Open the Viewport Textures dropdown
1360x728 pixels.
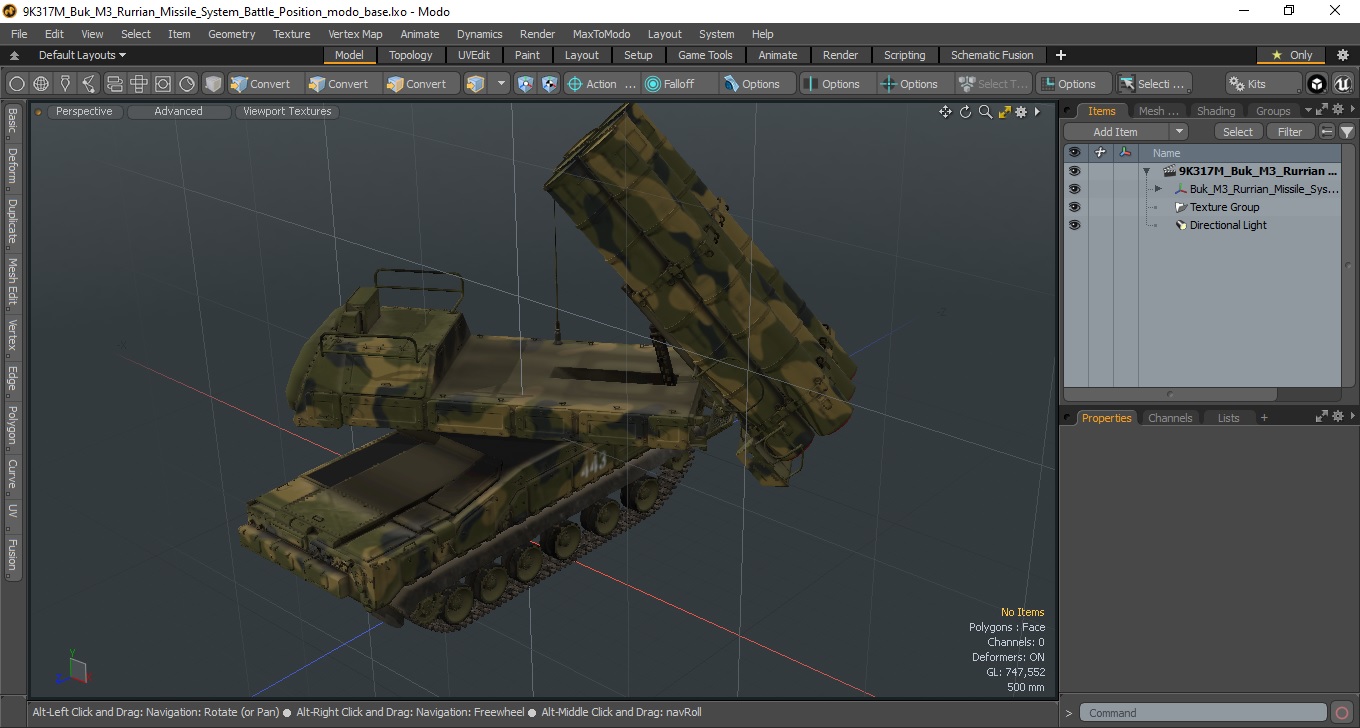[x=287, y=112]
